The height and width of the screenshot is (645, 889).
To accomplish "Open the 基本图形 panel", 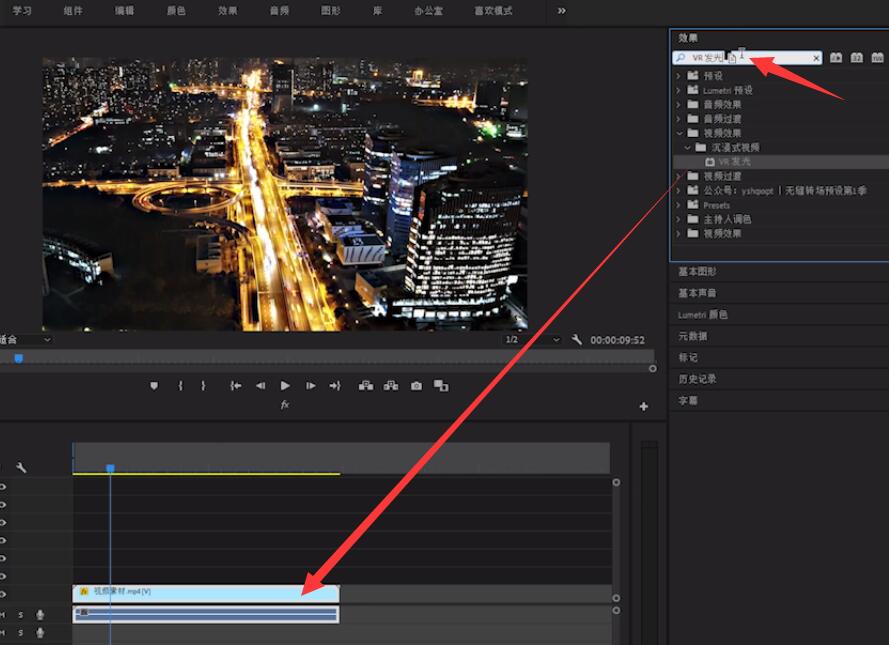I will tap(697, 271).
